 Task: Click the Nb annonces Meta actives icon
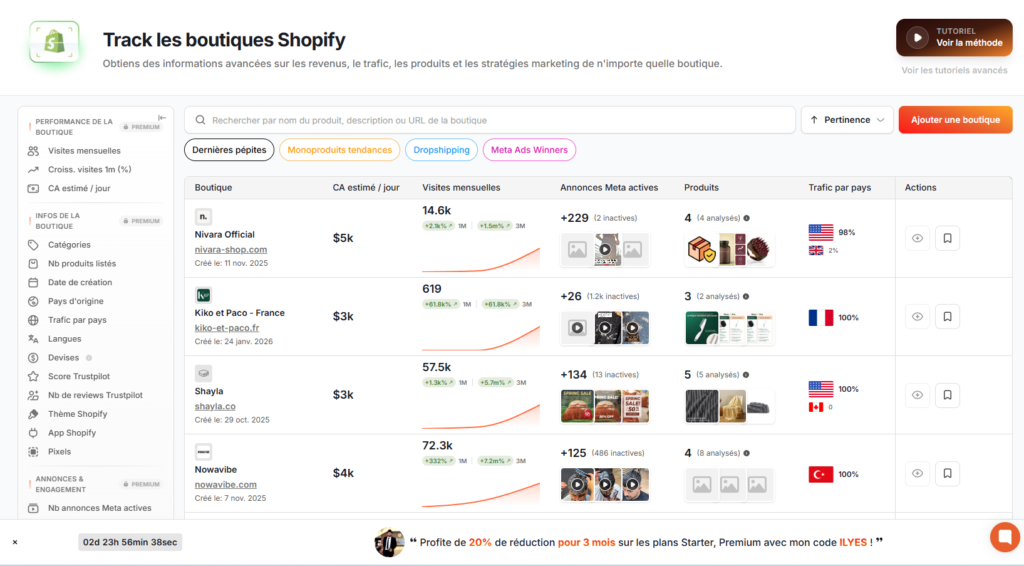[x=33, y=508]
